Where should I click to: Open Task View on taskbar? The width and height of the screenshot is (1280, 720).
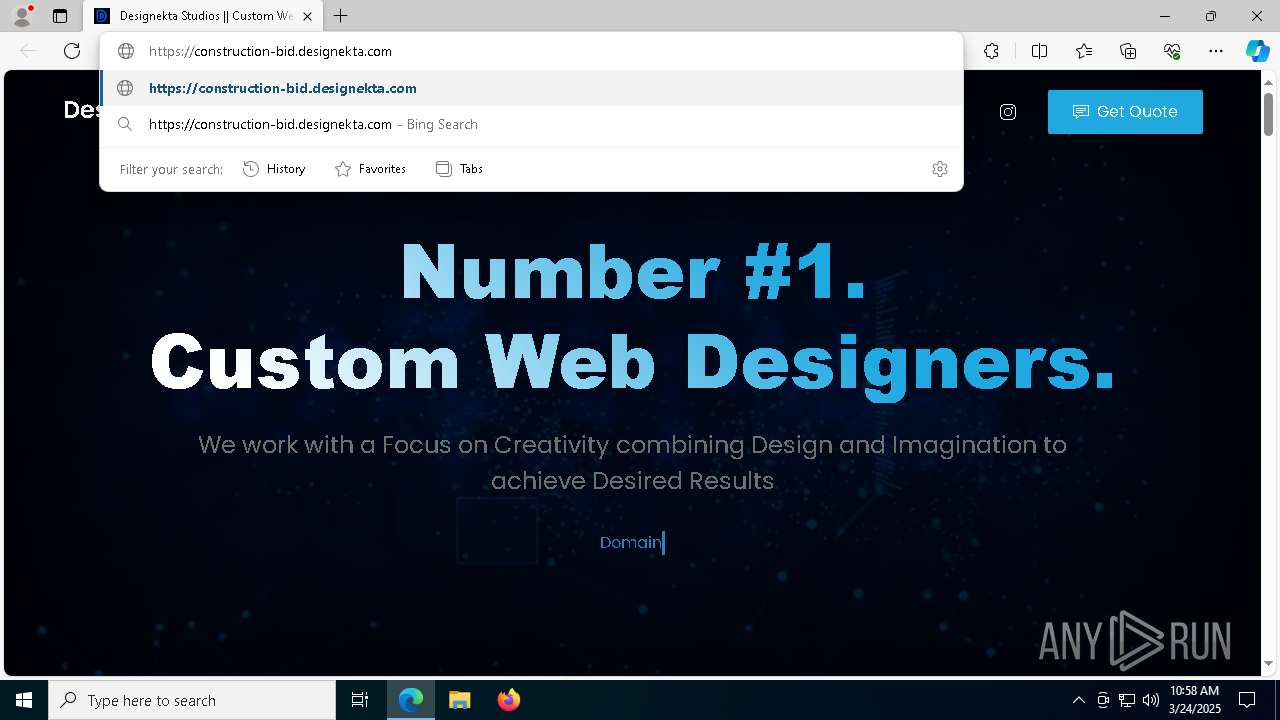(360, 700)
